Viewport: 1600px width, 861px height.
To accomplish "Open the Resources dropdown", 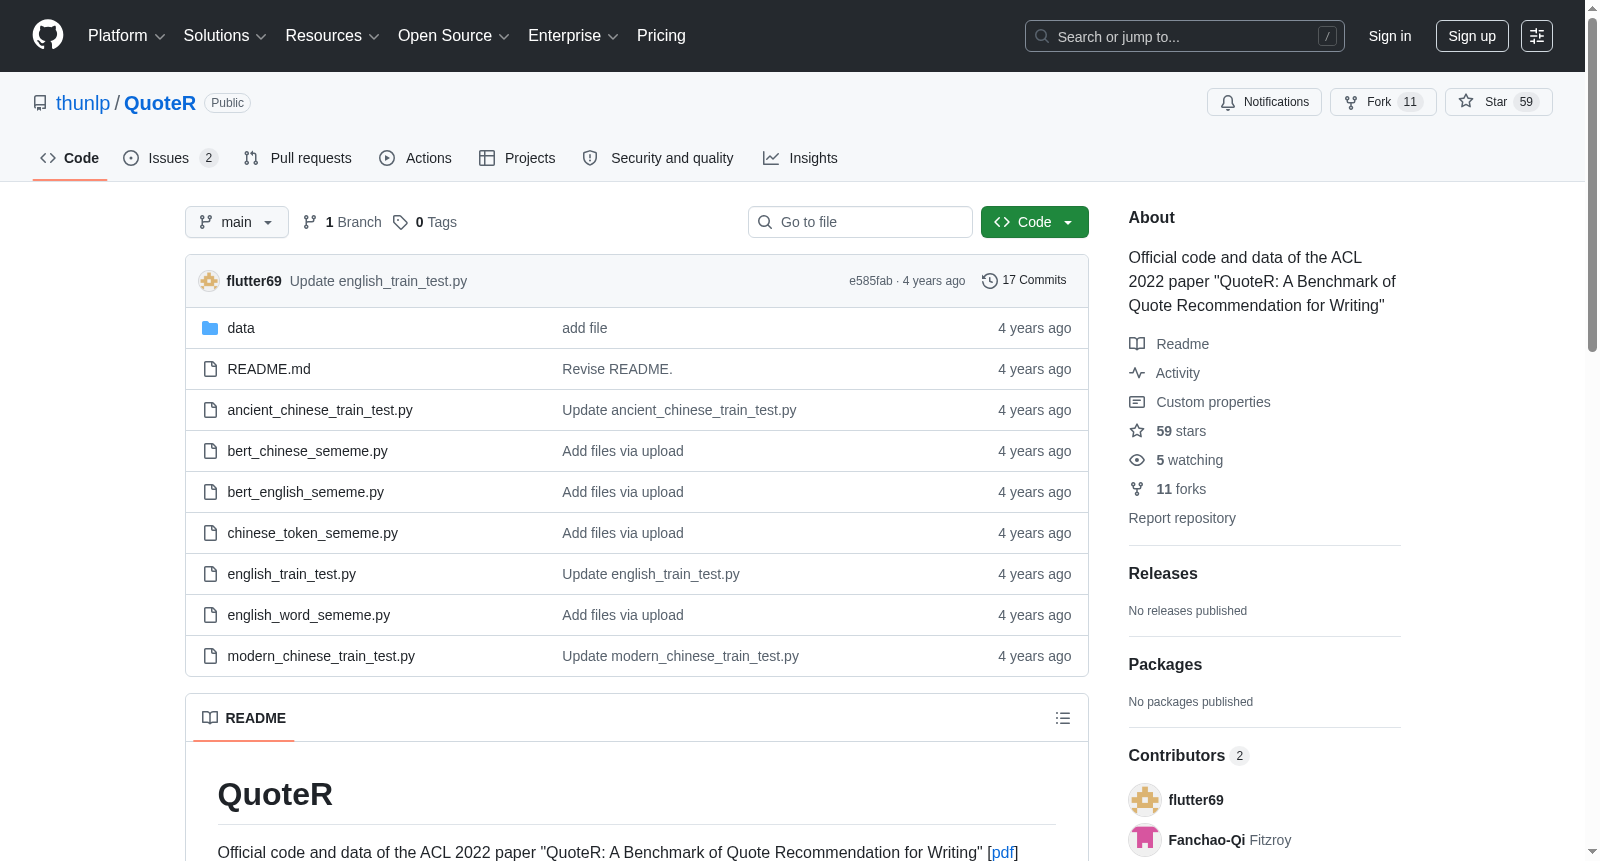I will pyautogui.click(x=332, y=36).
